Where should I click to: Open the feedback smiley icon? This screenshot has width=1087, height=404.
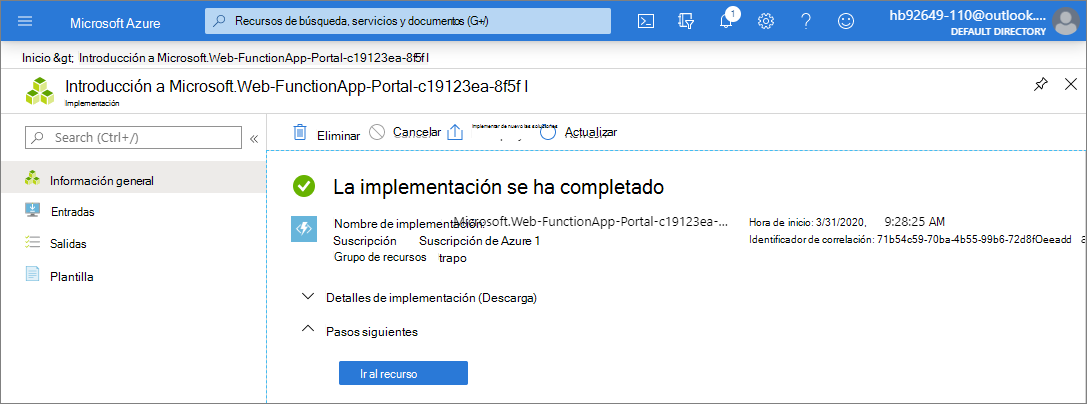click(x=846, y=21)
